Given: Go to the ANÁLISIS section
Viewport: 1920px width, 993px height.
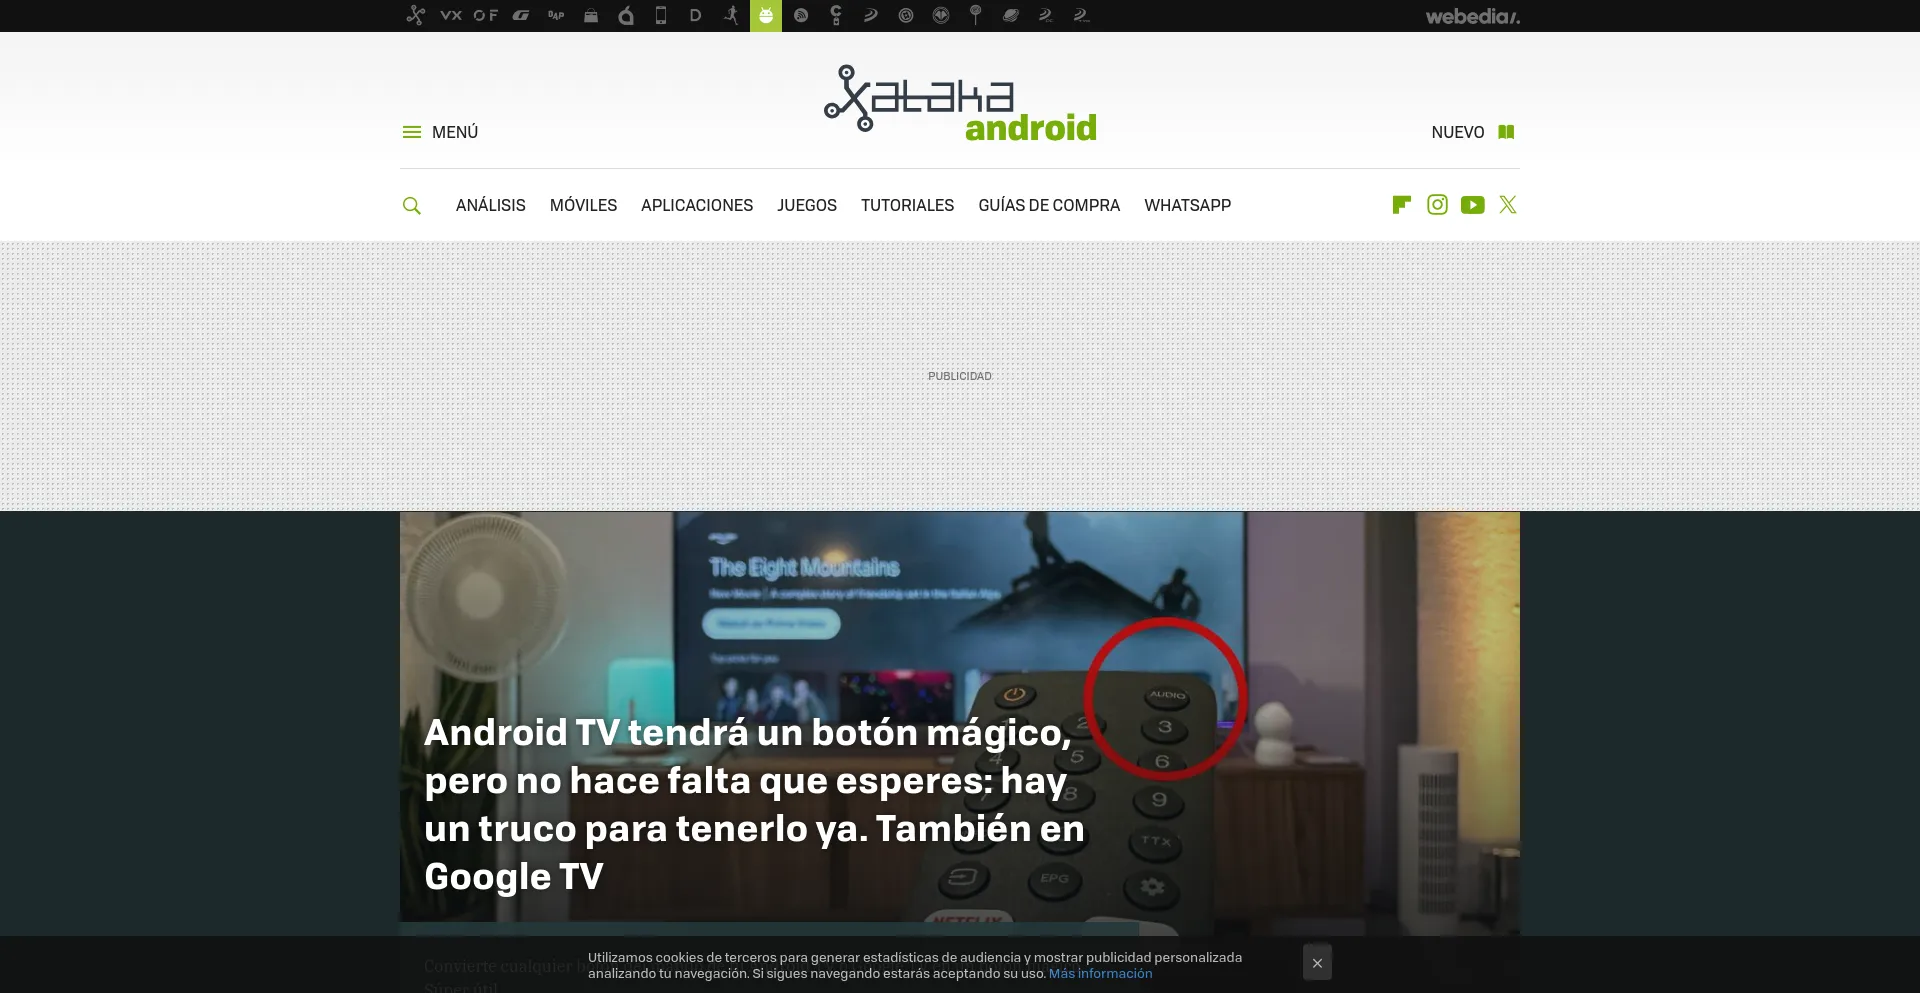Looking at the screenshot, I should tap(490, 205).
